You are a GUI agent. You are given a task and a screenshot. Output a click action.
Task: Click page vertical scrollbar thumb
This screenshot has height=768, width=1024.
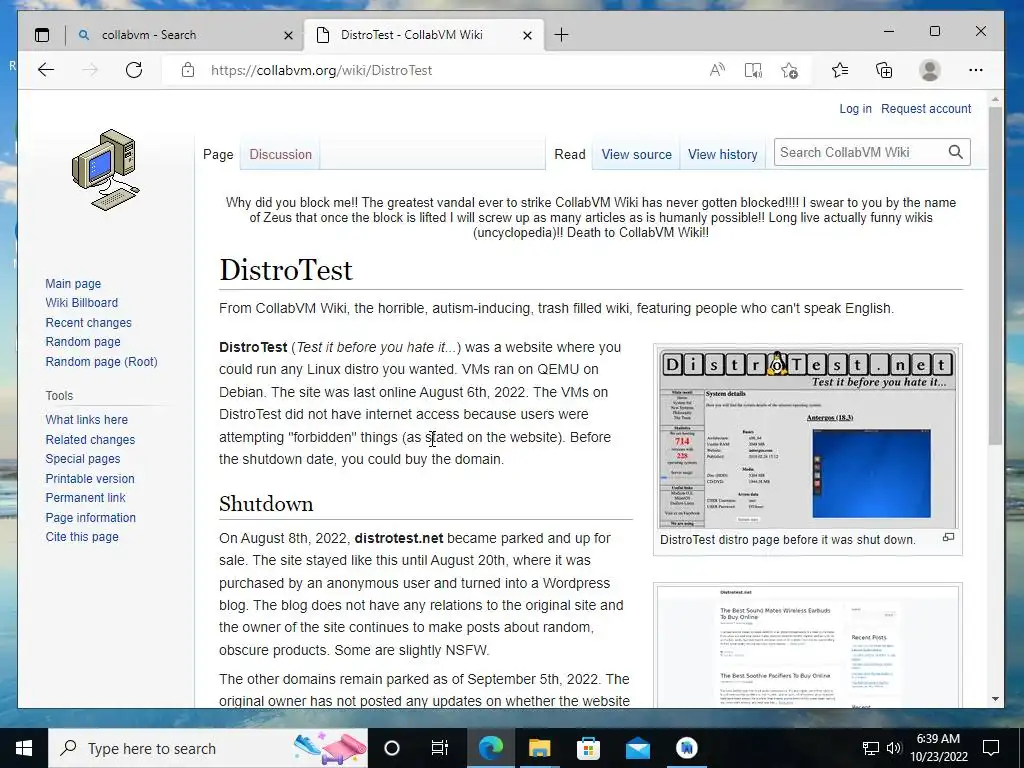(995, 277)
